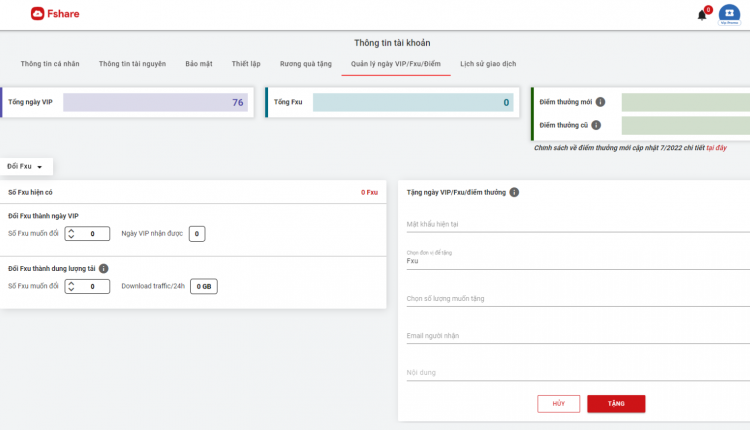The image size is (750, 430).
Task: Switch to Thông tin tài nguyên tab
Action: tap(132, 64)
